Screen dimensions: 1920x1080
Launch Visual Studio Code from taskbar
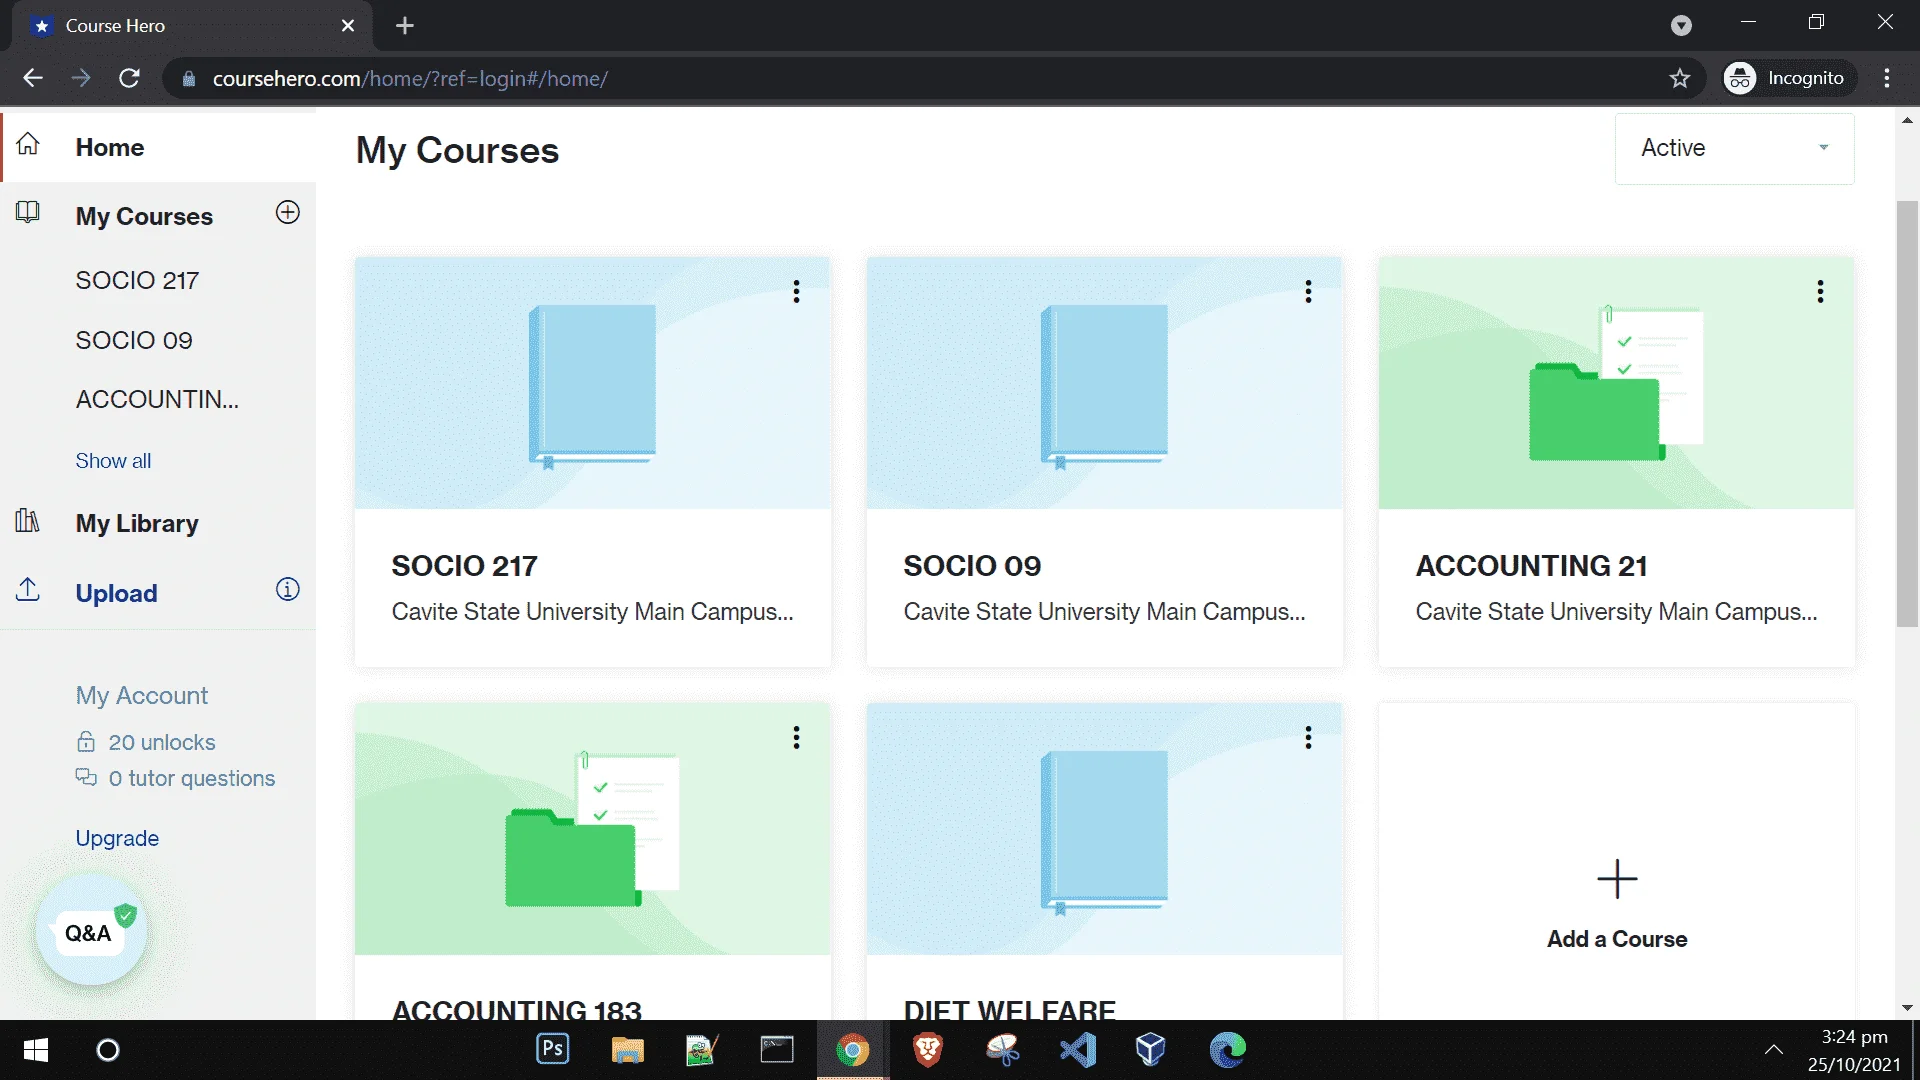(1078, 1049)
